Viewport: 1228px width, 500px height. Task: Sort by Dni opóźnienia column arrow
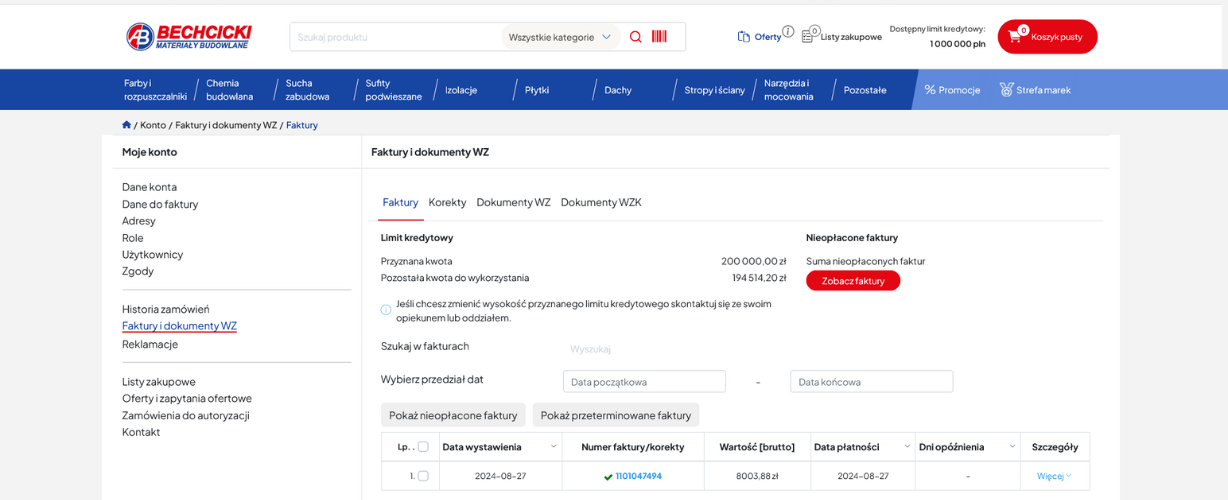tap(1012, 446)
